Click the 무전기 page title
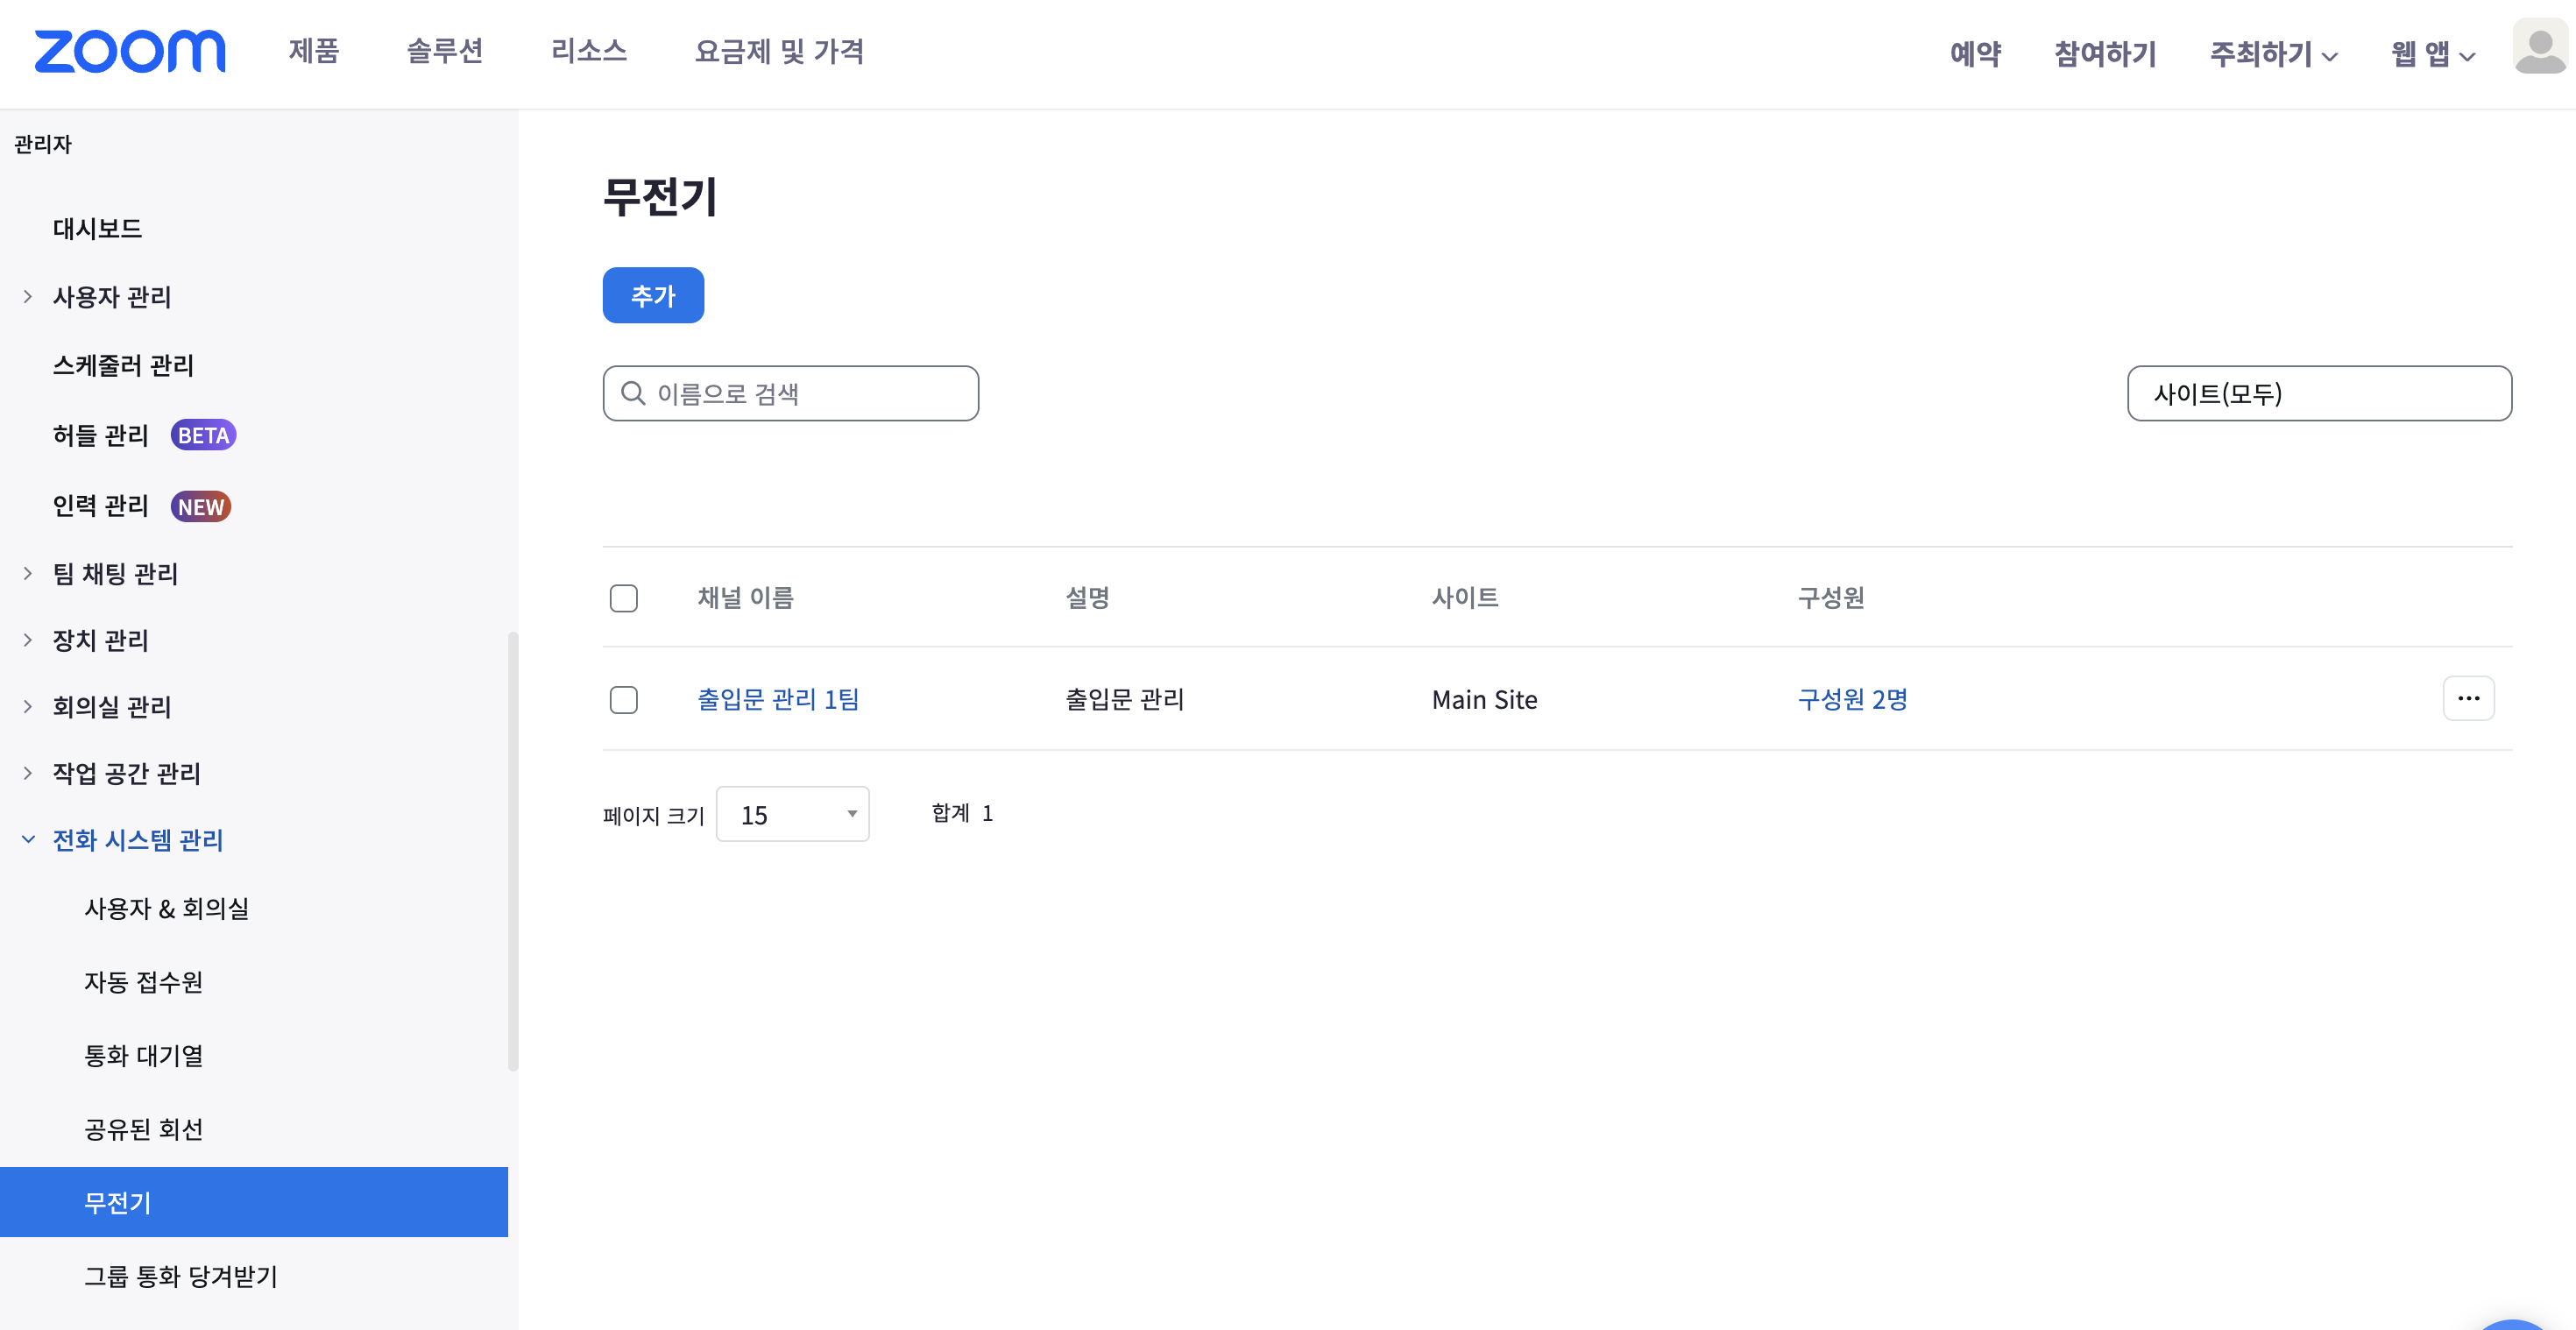Image resolution: width=2576 pixels, height=1330 pixels. click(660, 196)
